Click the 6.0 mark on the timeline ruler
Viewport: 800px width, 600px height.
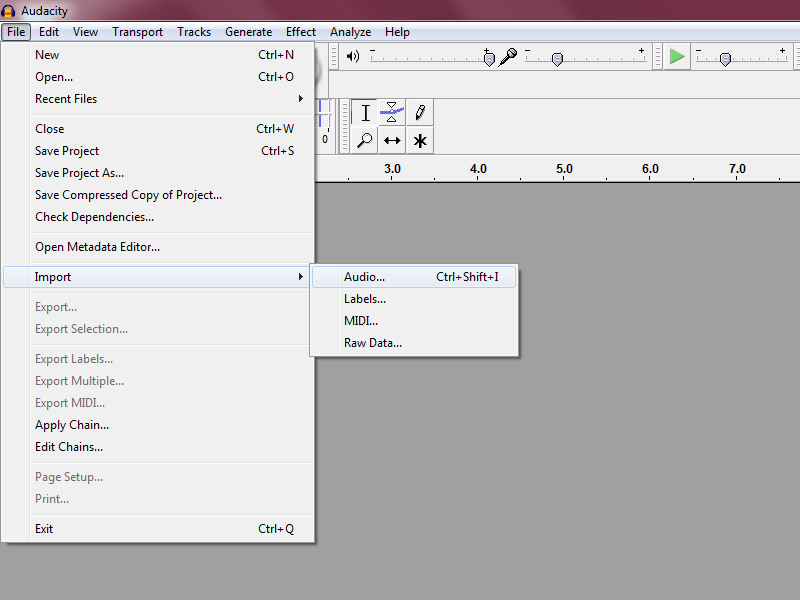click(650, 169)
